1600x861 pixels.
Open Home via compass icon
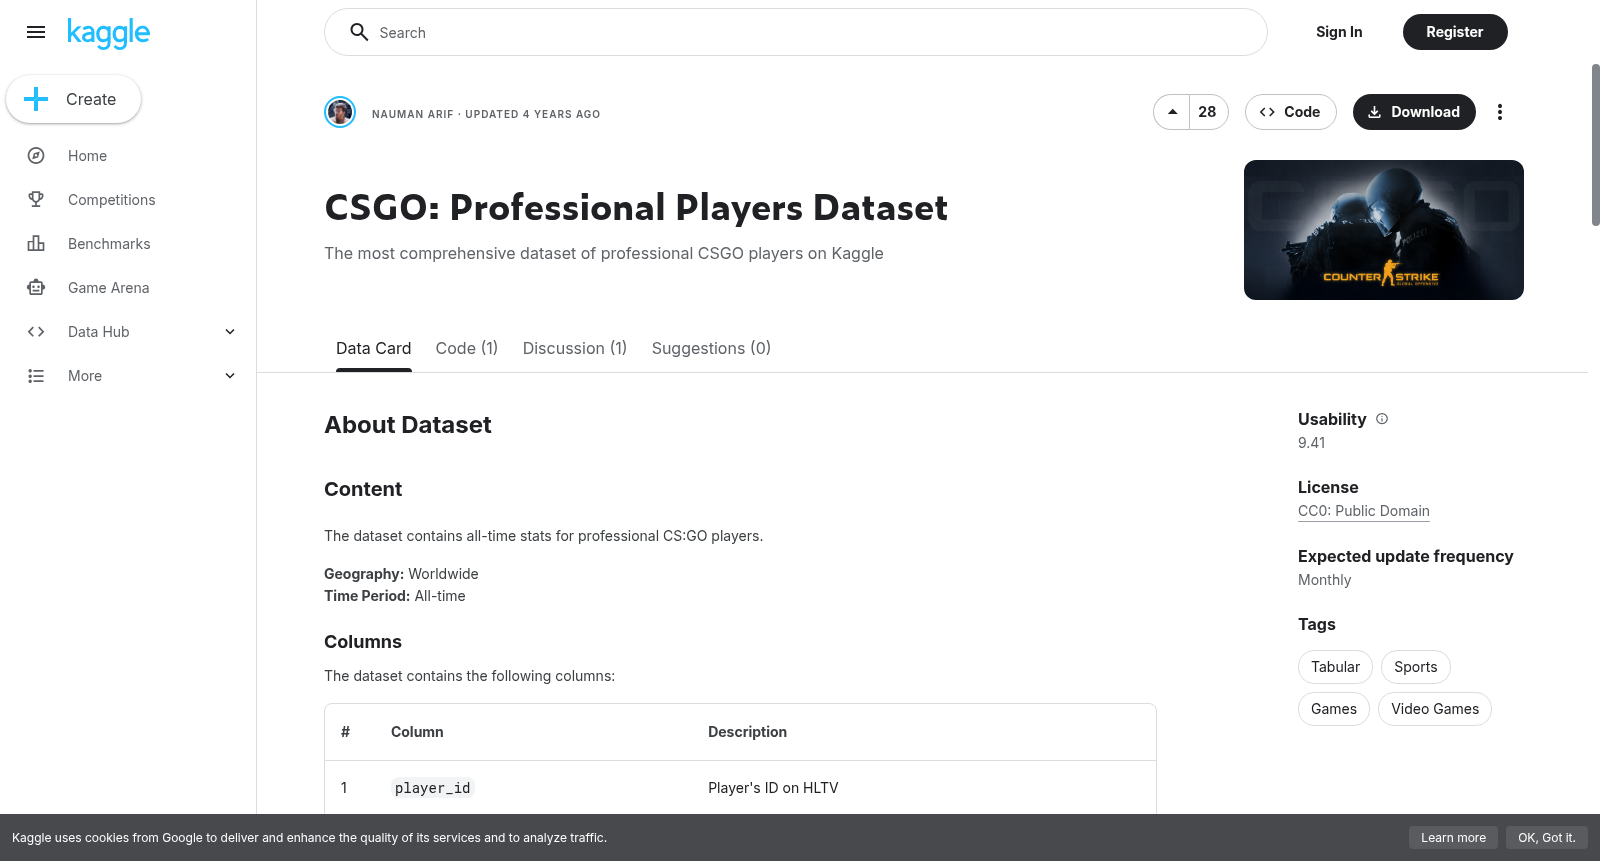36,156
